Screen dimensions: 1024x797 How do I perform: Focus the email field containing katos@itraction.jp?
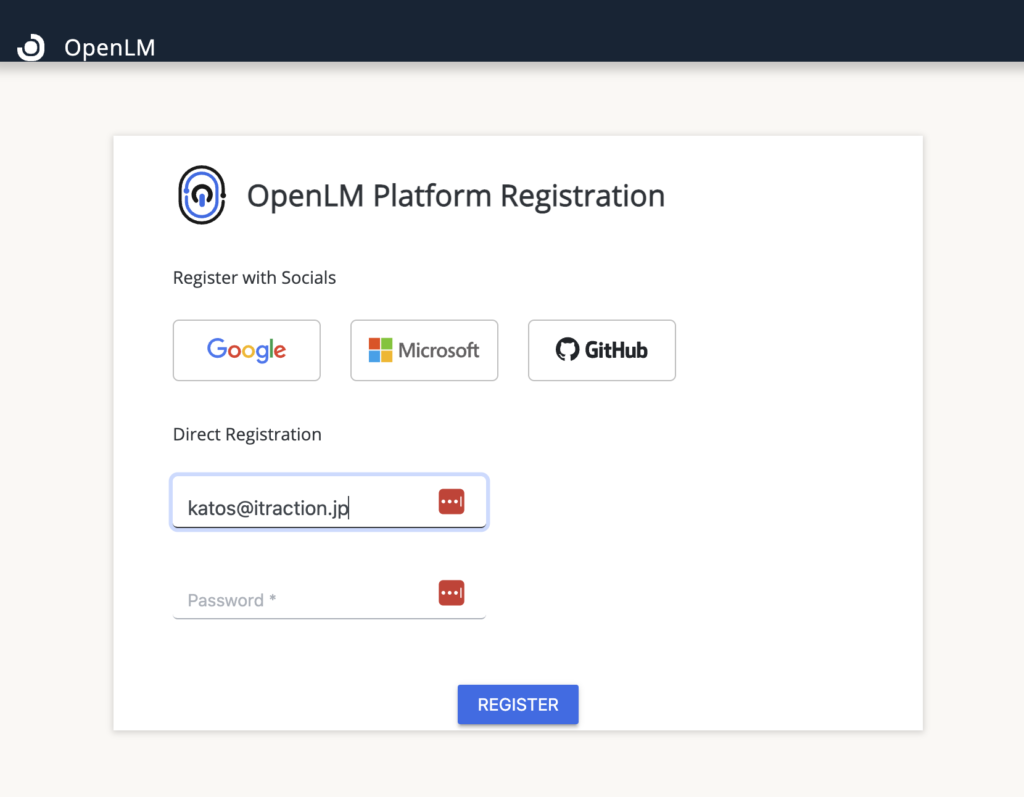[x=329, y=502]
